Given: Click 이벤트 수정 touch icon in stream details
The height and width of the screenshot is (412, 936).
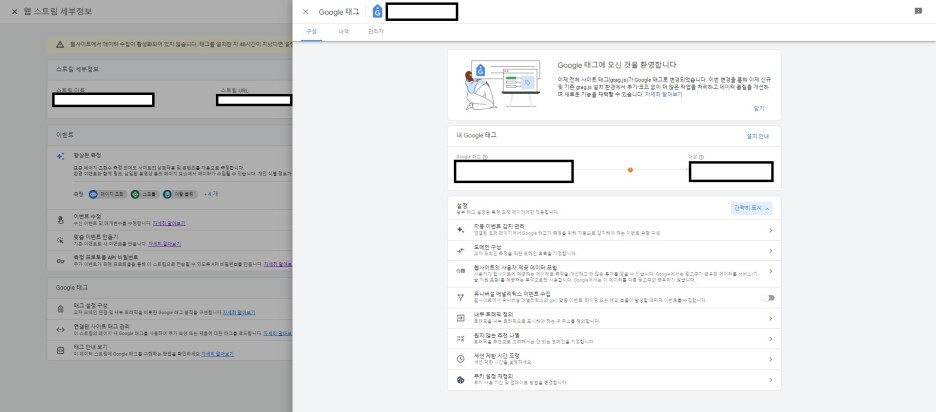Looking at the screenshot, I should pos(60,220).
